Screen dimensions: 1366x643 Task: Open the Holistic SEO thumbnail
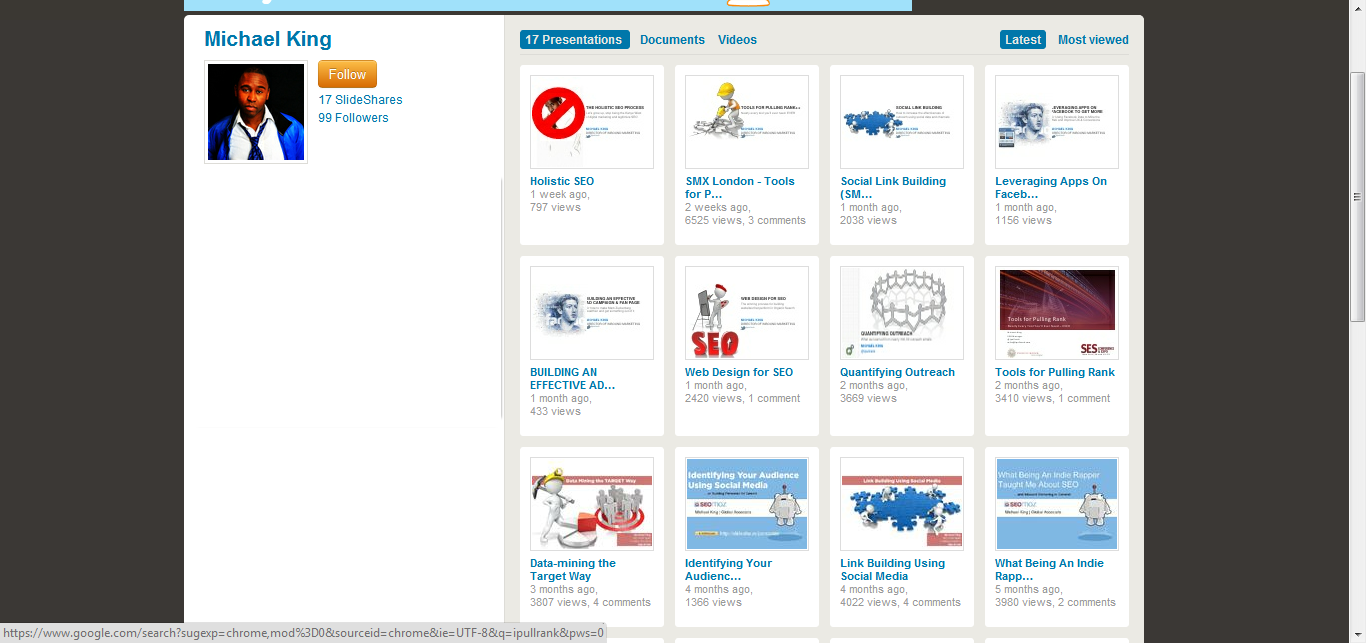[592, 122]
